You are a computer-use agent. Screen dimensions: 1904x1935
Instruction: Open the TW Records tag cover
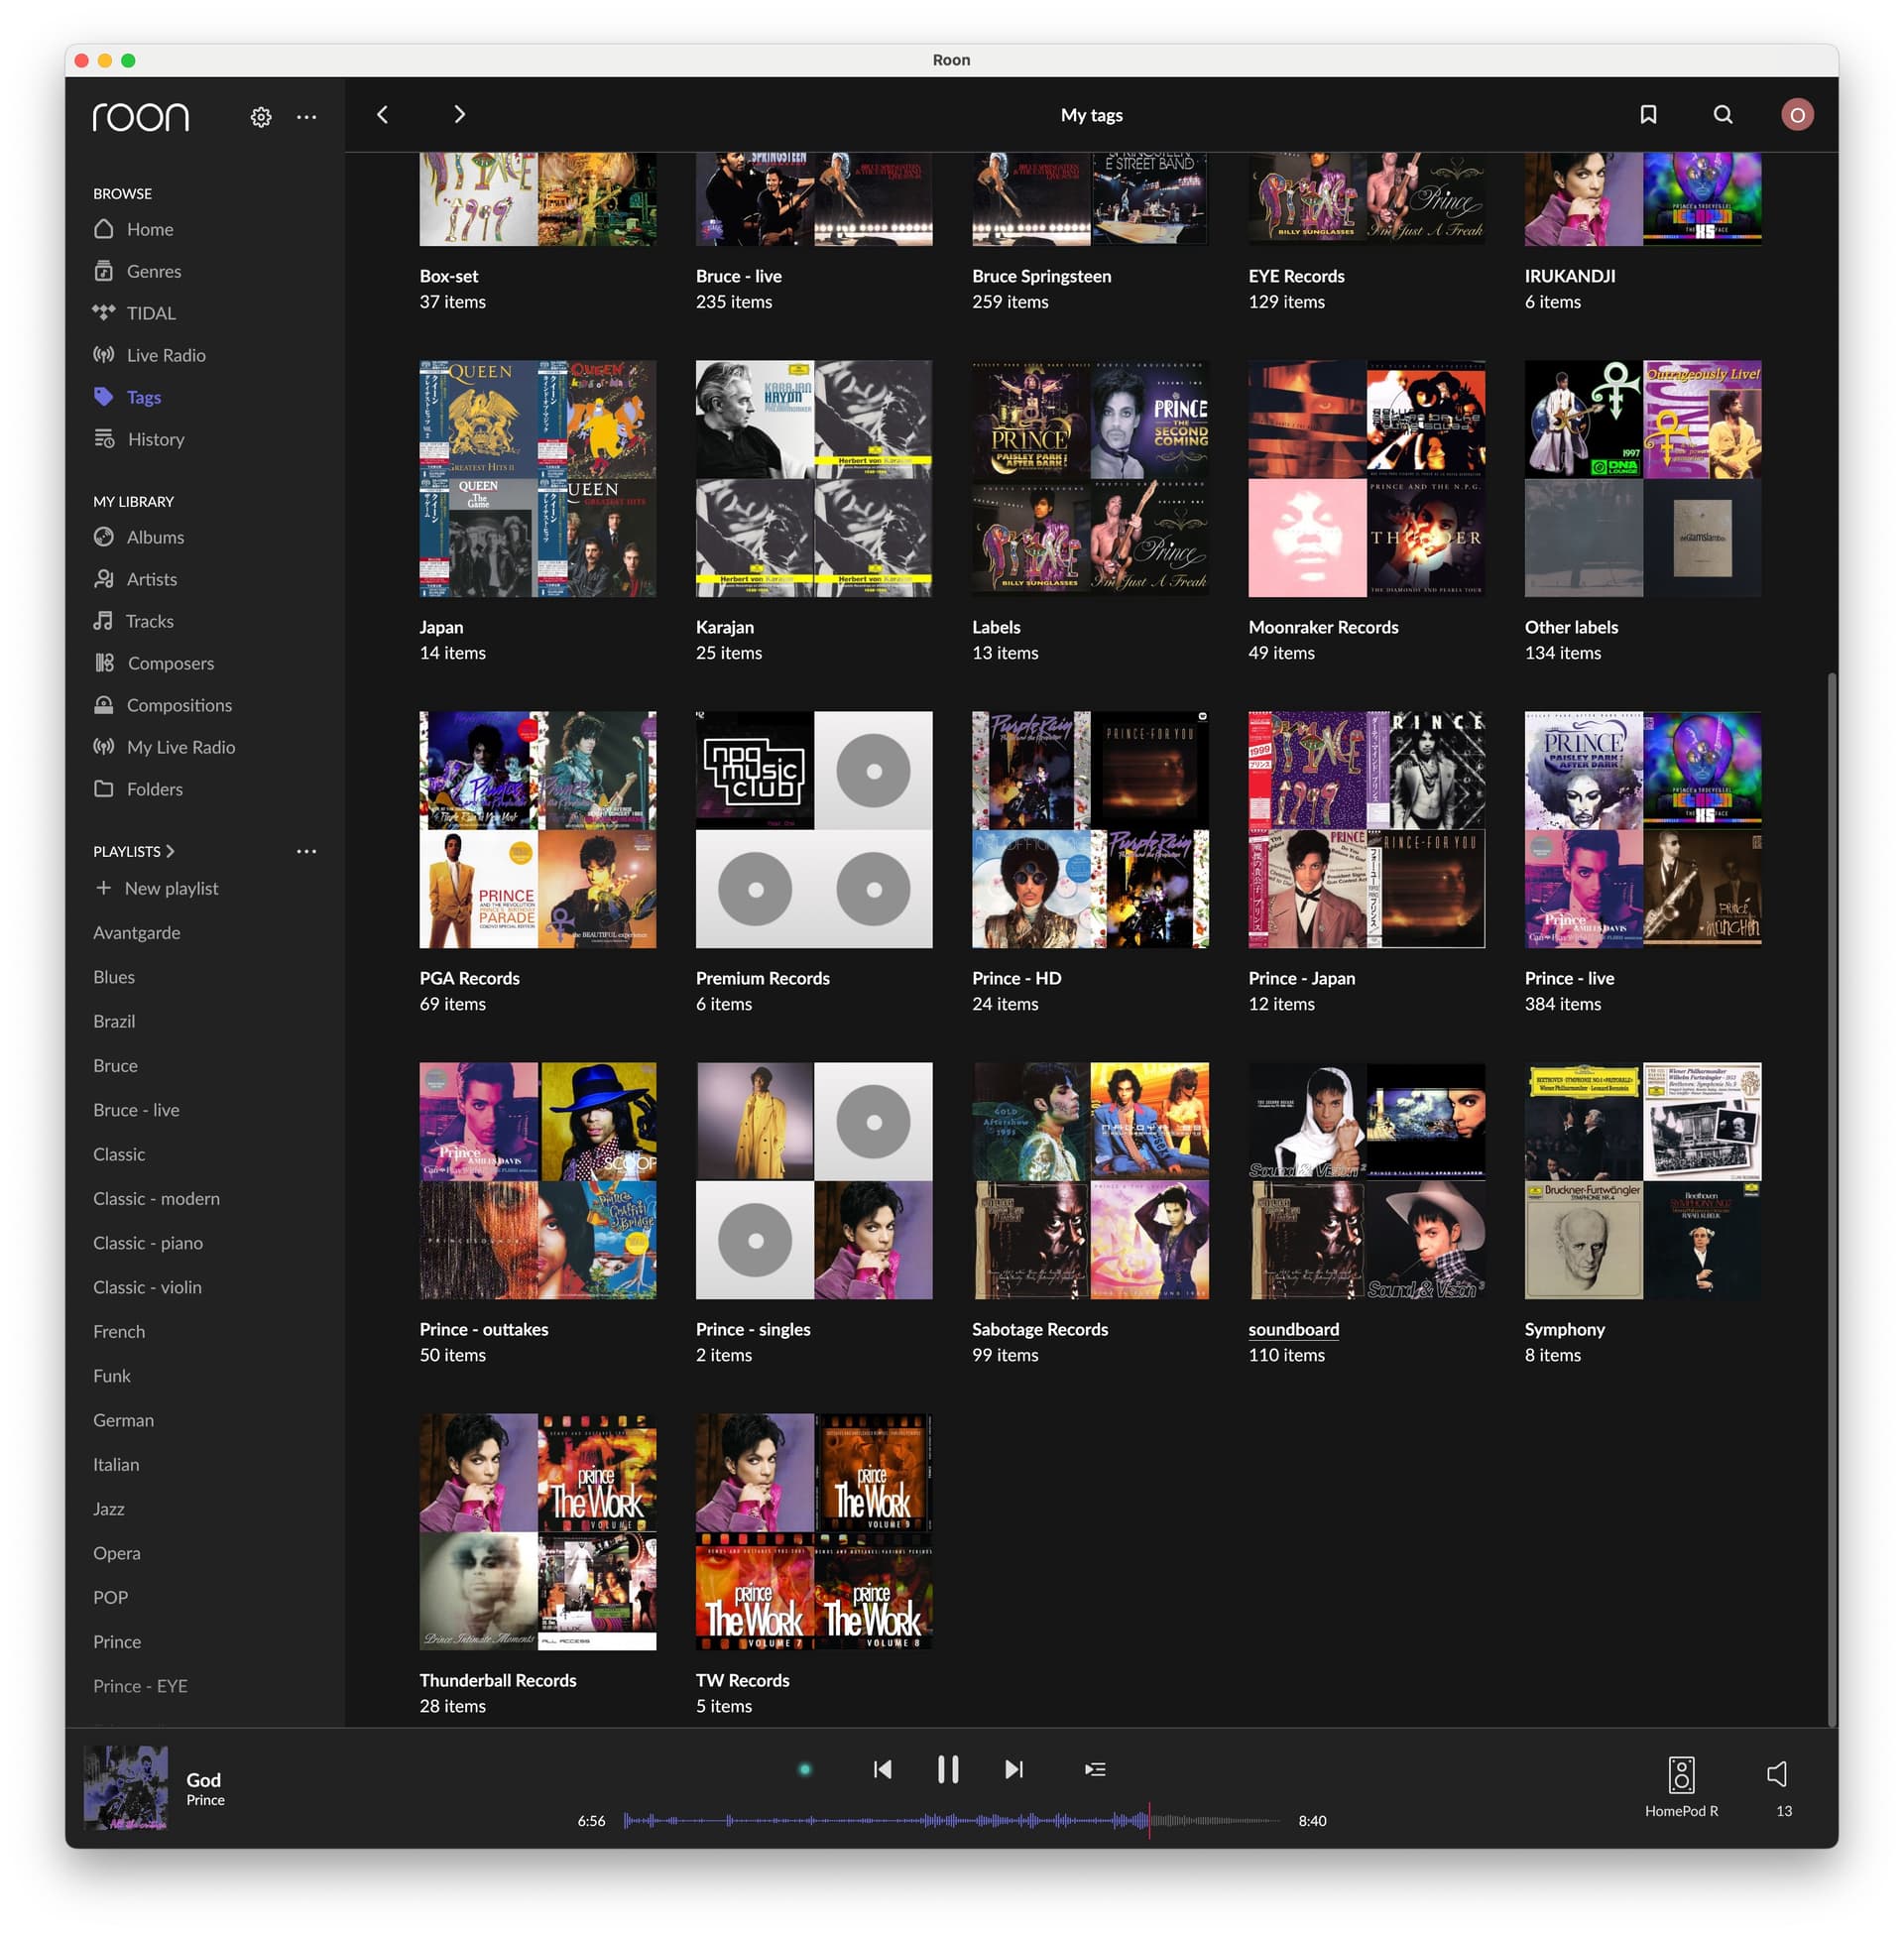point(814,1532)
